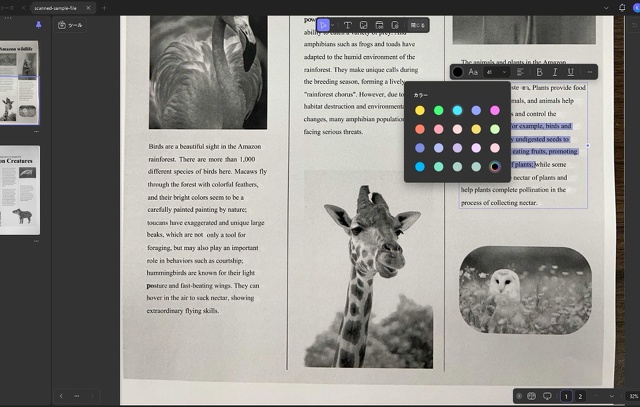
Task: Open a new tab with plus button
Action: coord(103,7)
